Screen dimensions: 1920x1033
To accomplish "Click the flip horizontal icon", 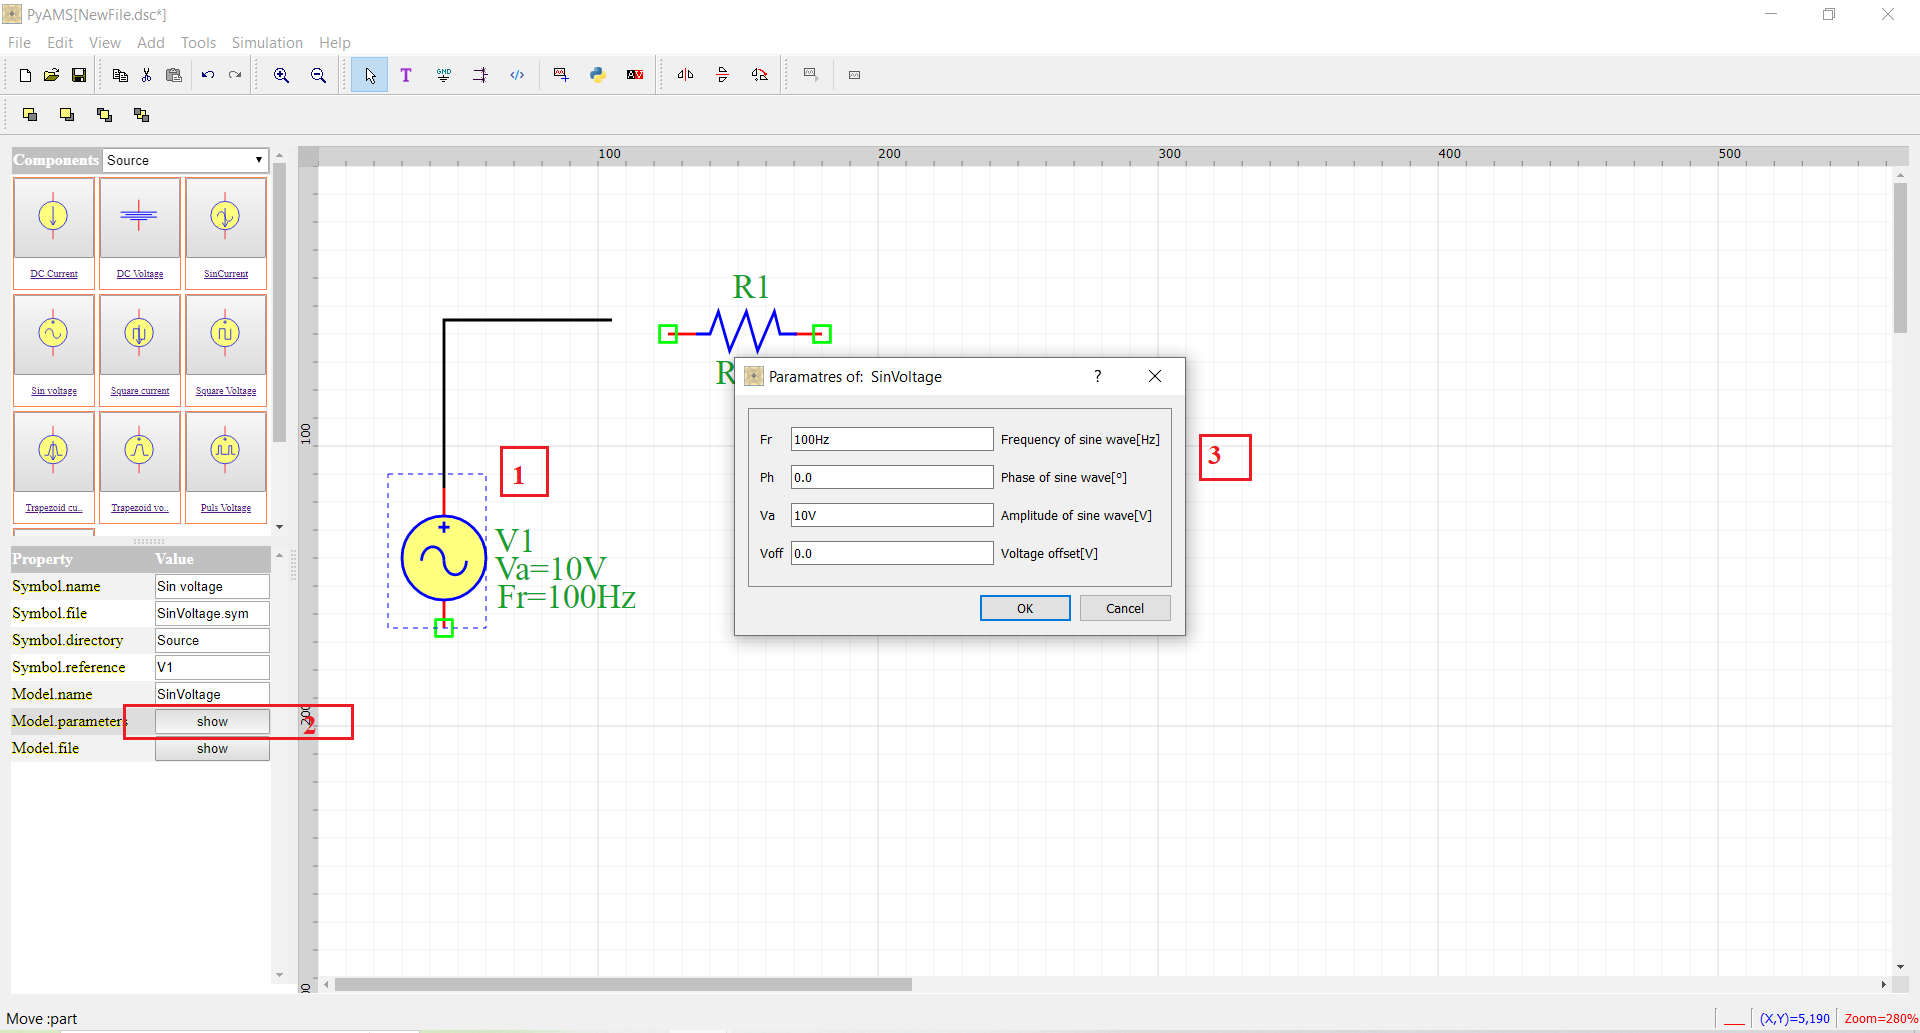I will pyautogui.click(x=685, y=75).
